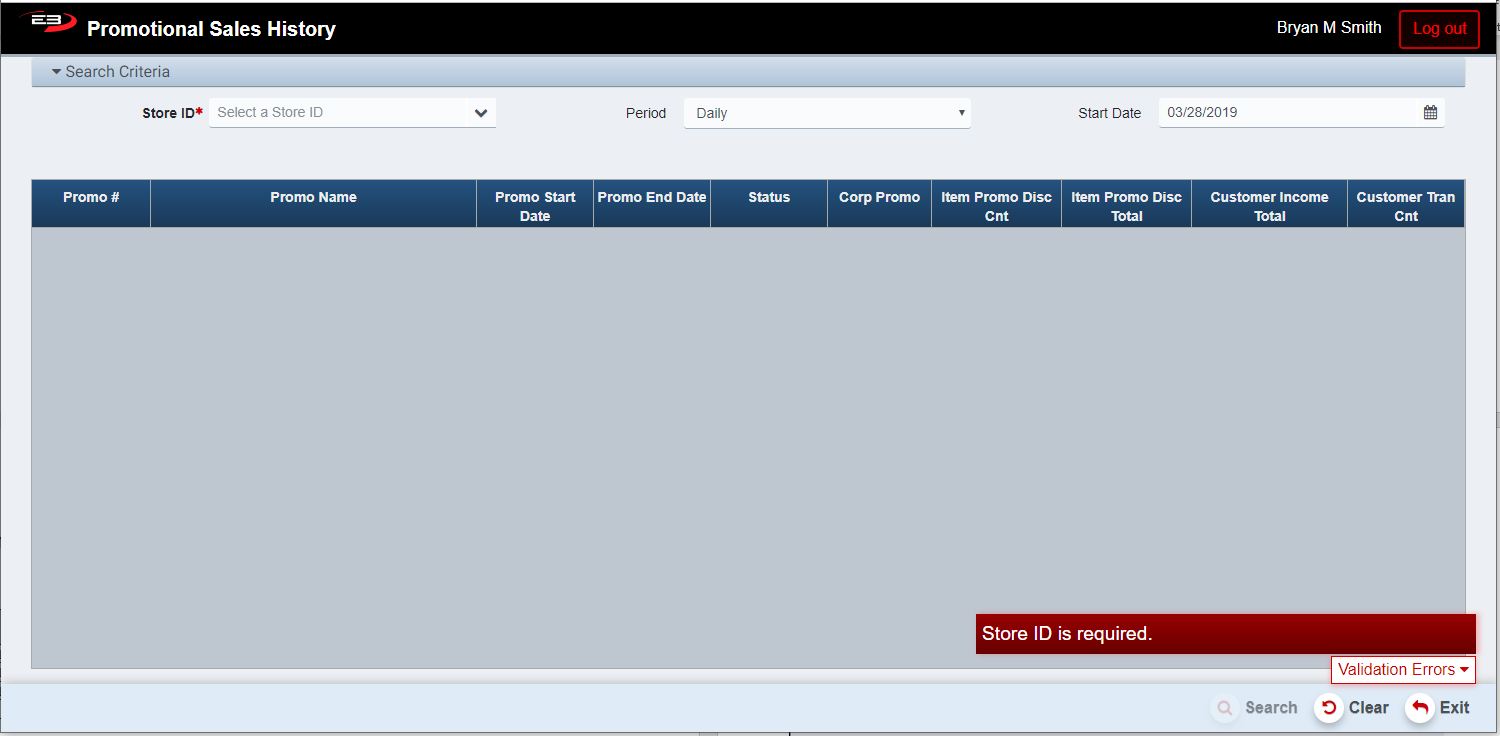Click the Search magnifier icon
The image size is (1500, 736).
tap(1224, 708)
